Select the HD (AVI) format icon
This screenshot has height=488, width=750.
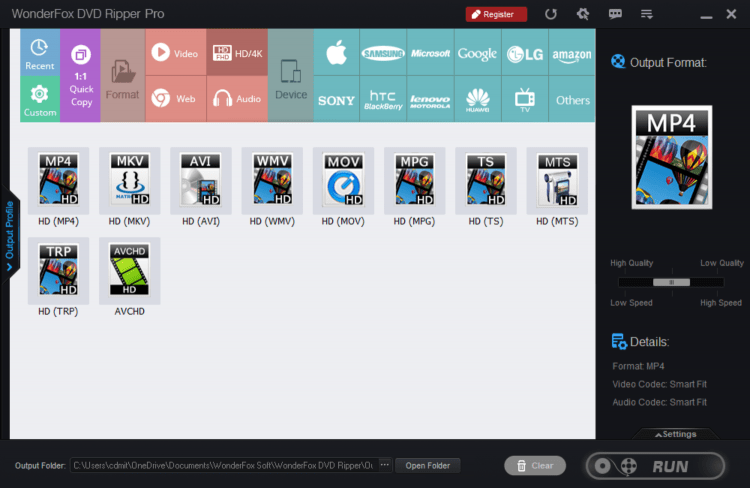pyautogui.click(x=201, y=180)
